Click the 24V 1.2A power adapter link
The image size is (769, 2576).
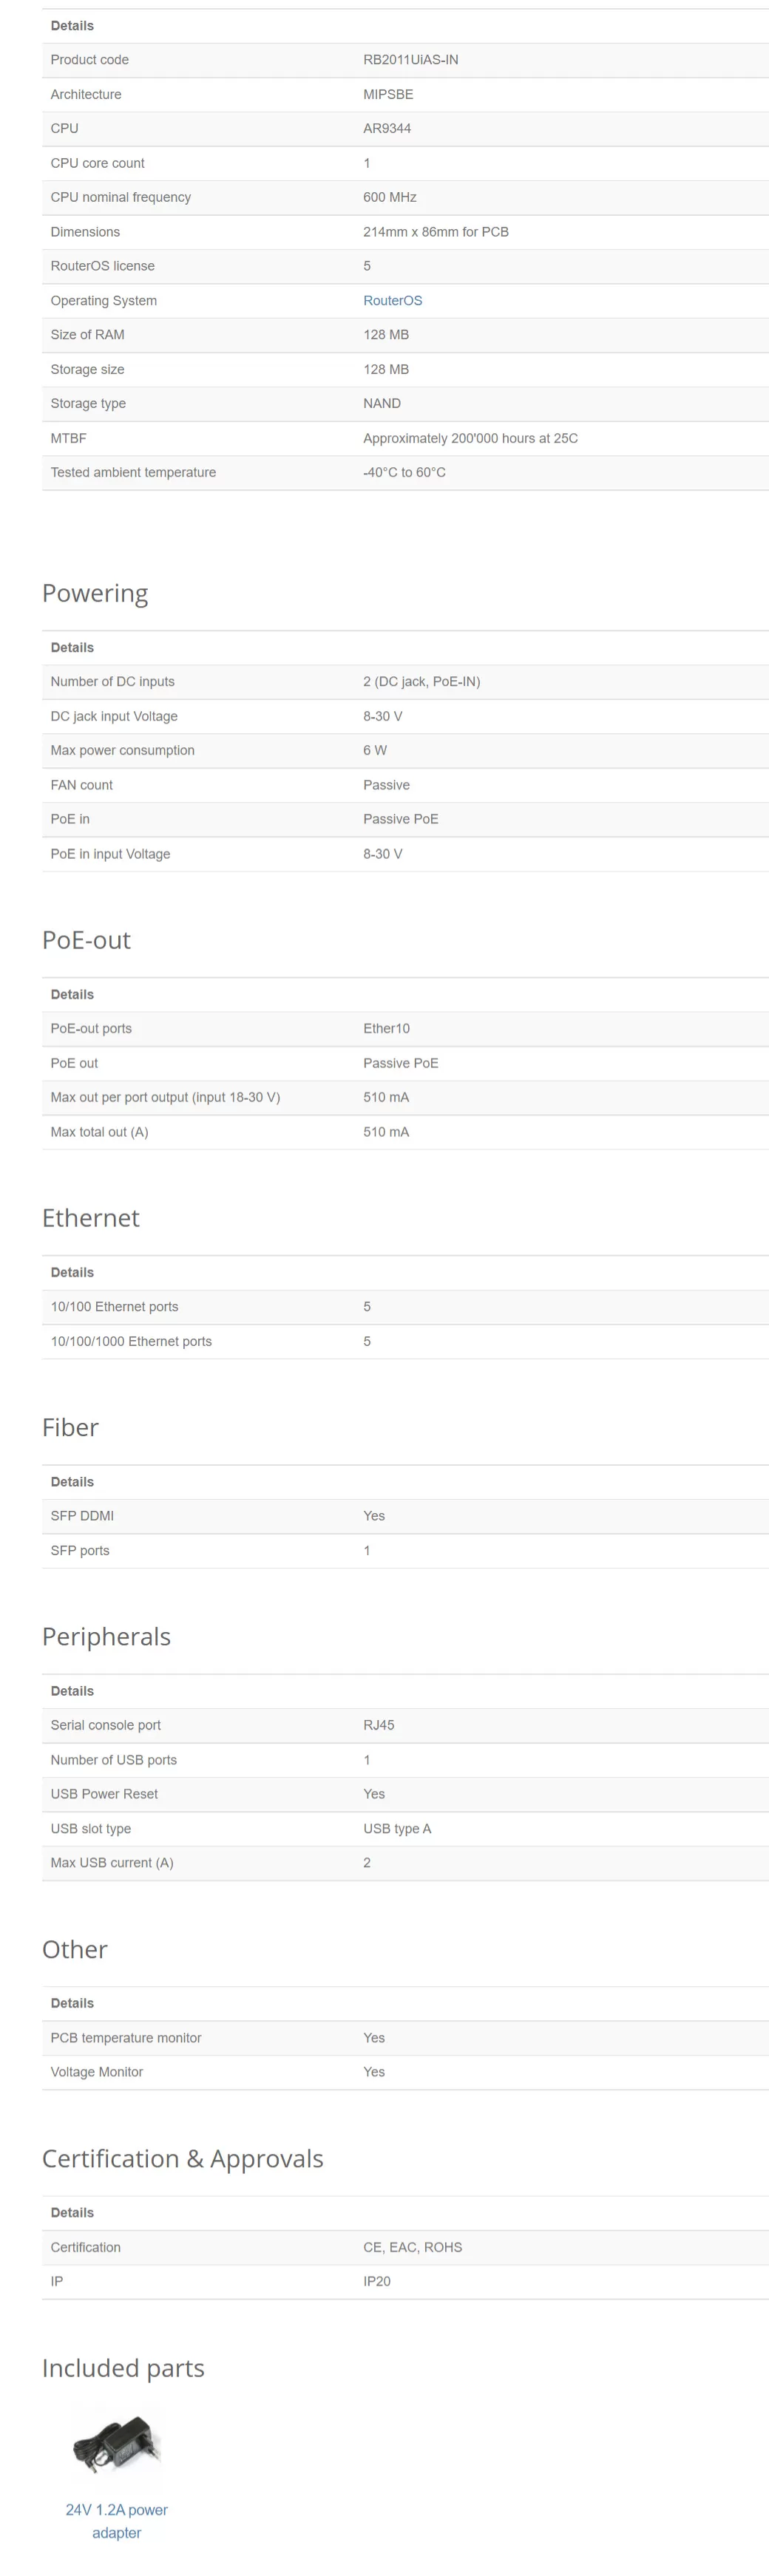tap(116, 2520)
